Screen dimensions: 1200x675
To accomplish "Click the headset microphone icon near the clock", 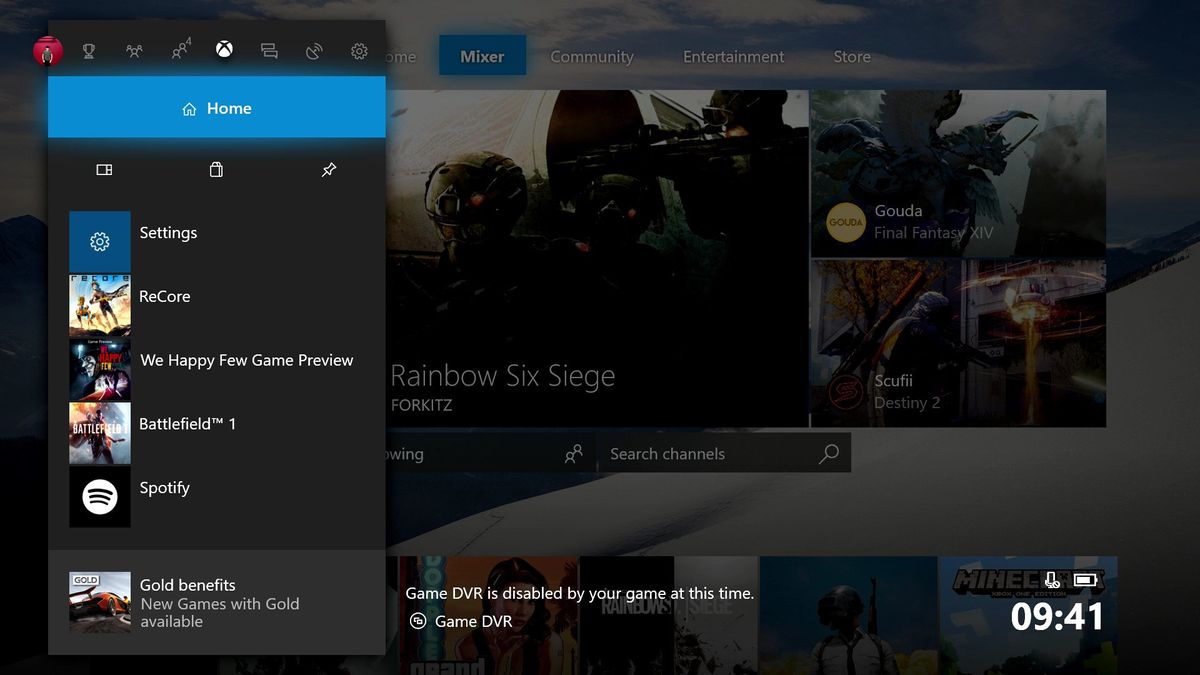I will tap(1053, 579).
